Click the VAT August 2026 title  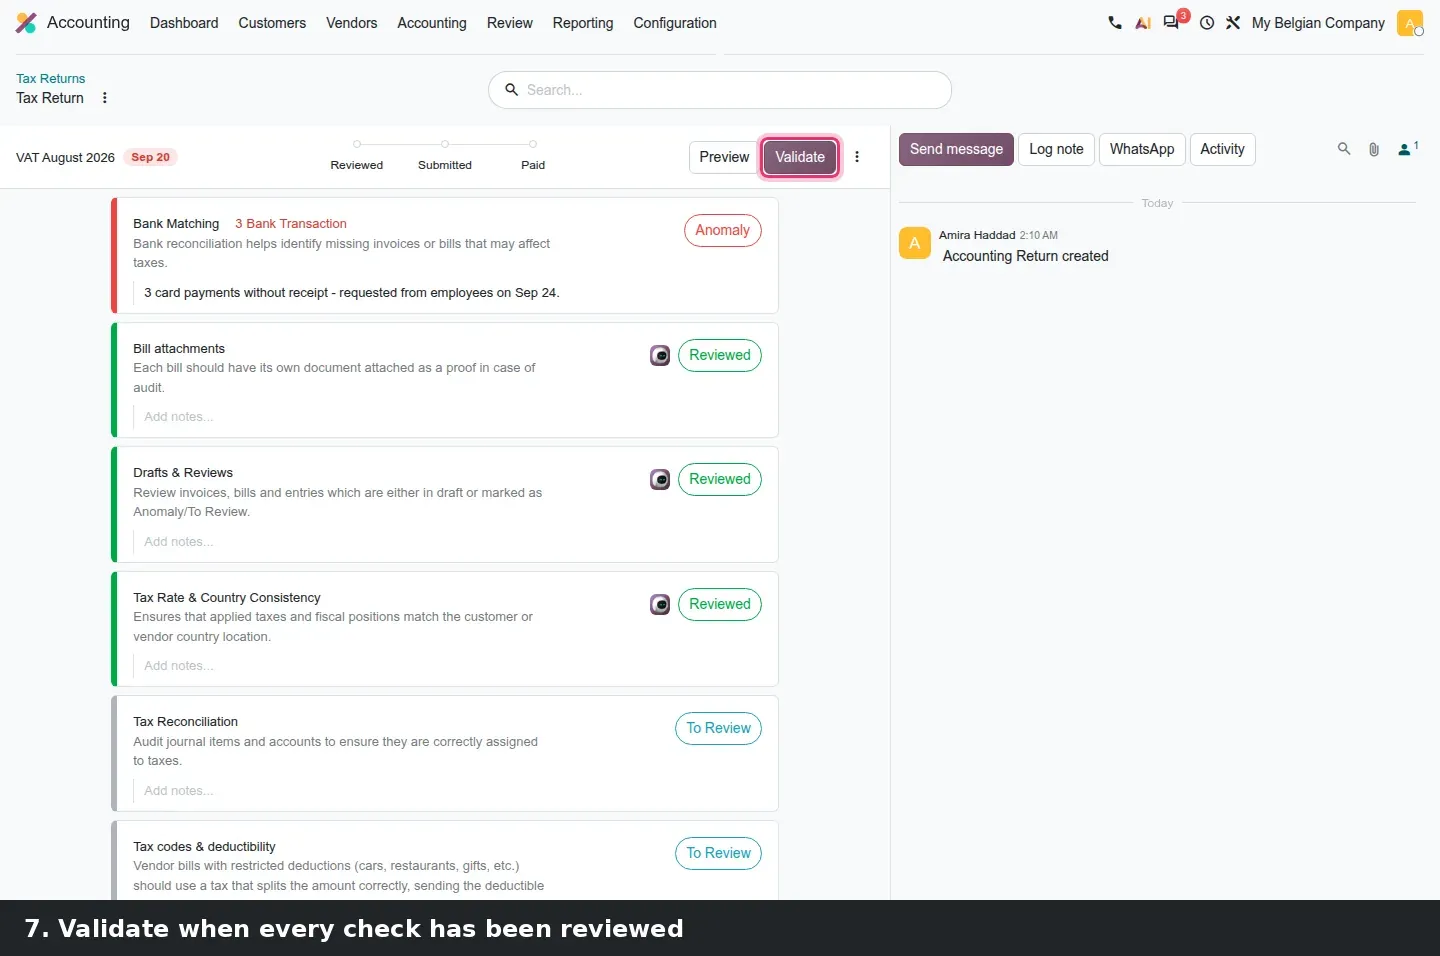(65, 158)
